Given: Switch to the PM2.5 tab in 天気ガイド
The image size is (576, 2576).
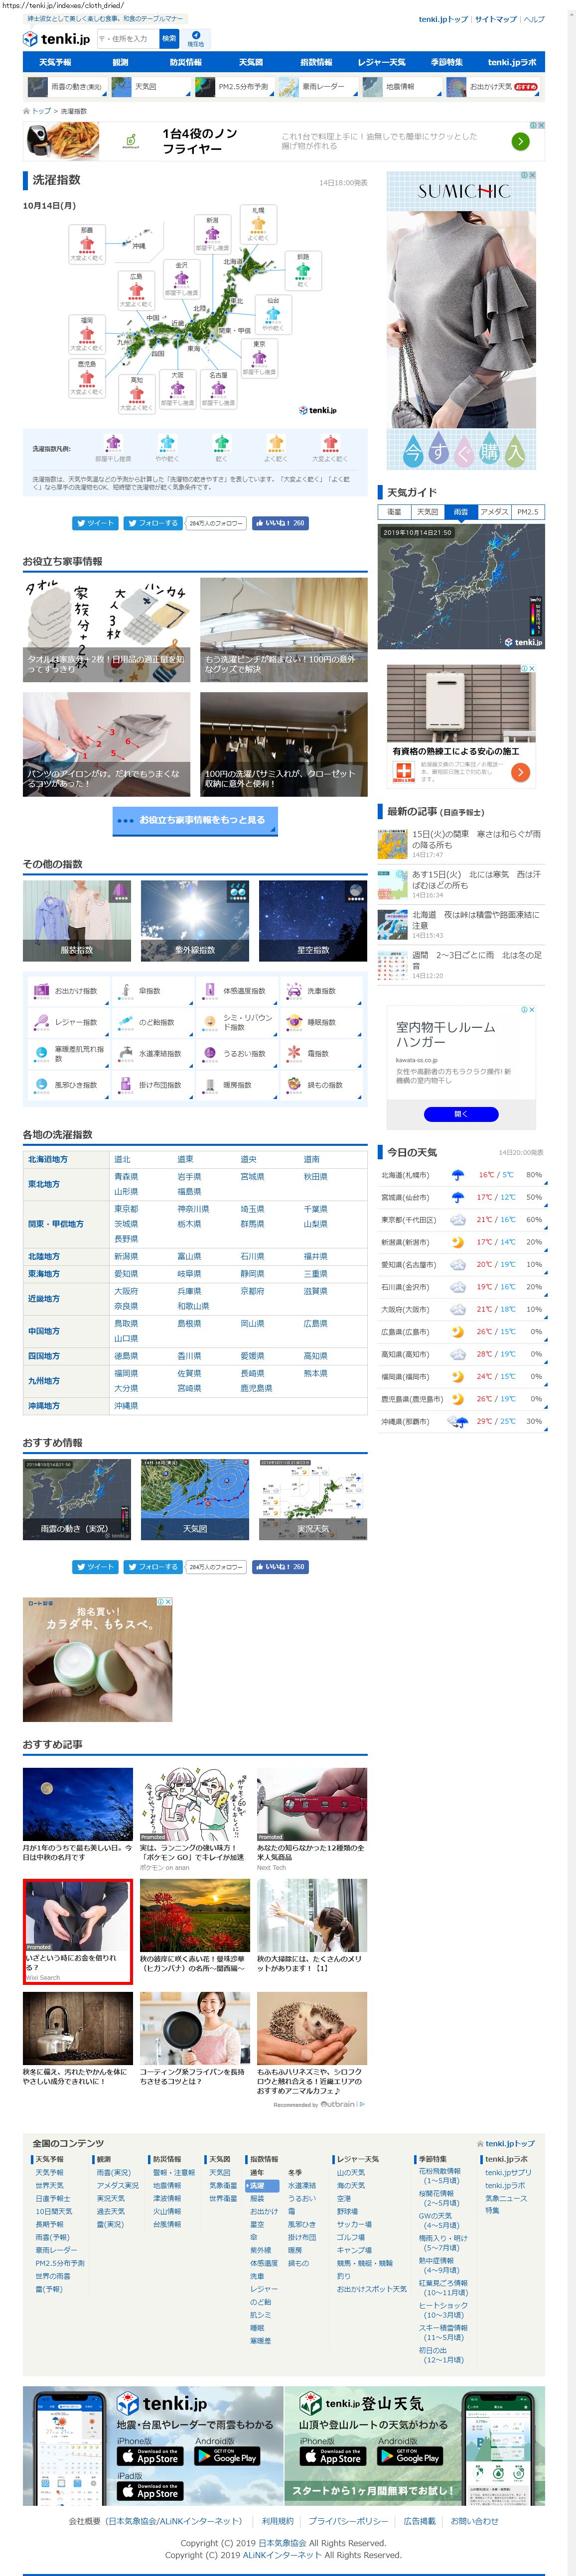Looking at the screenshot, I should 527,511.
